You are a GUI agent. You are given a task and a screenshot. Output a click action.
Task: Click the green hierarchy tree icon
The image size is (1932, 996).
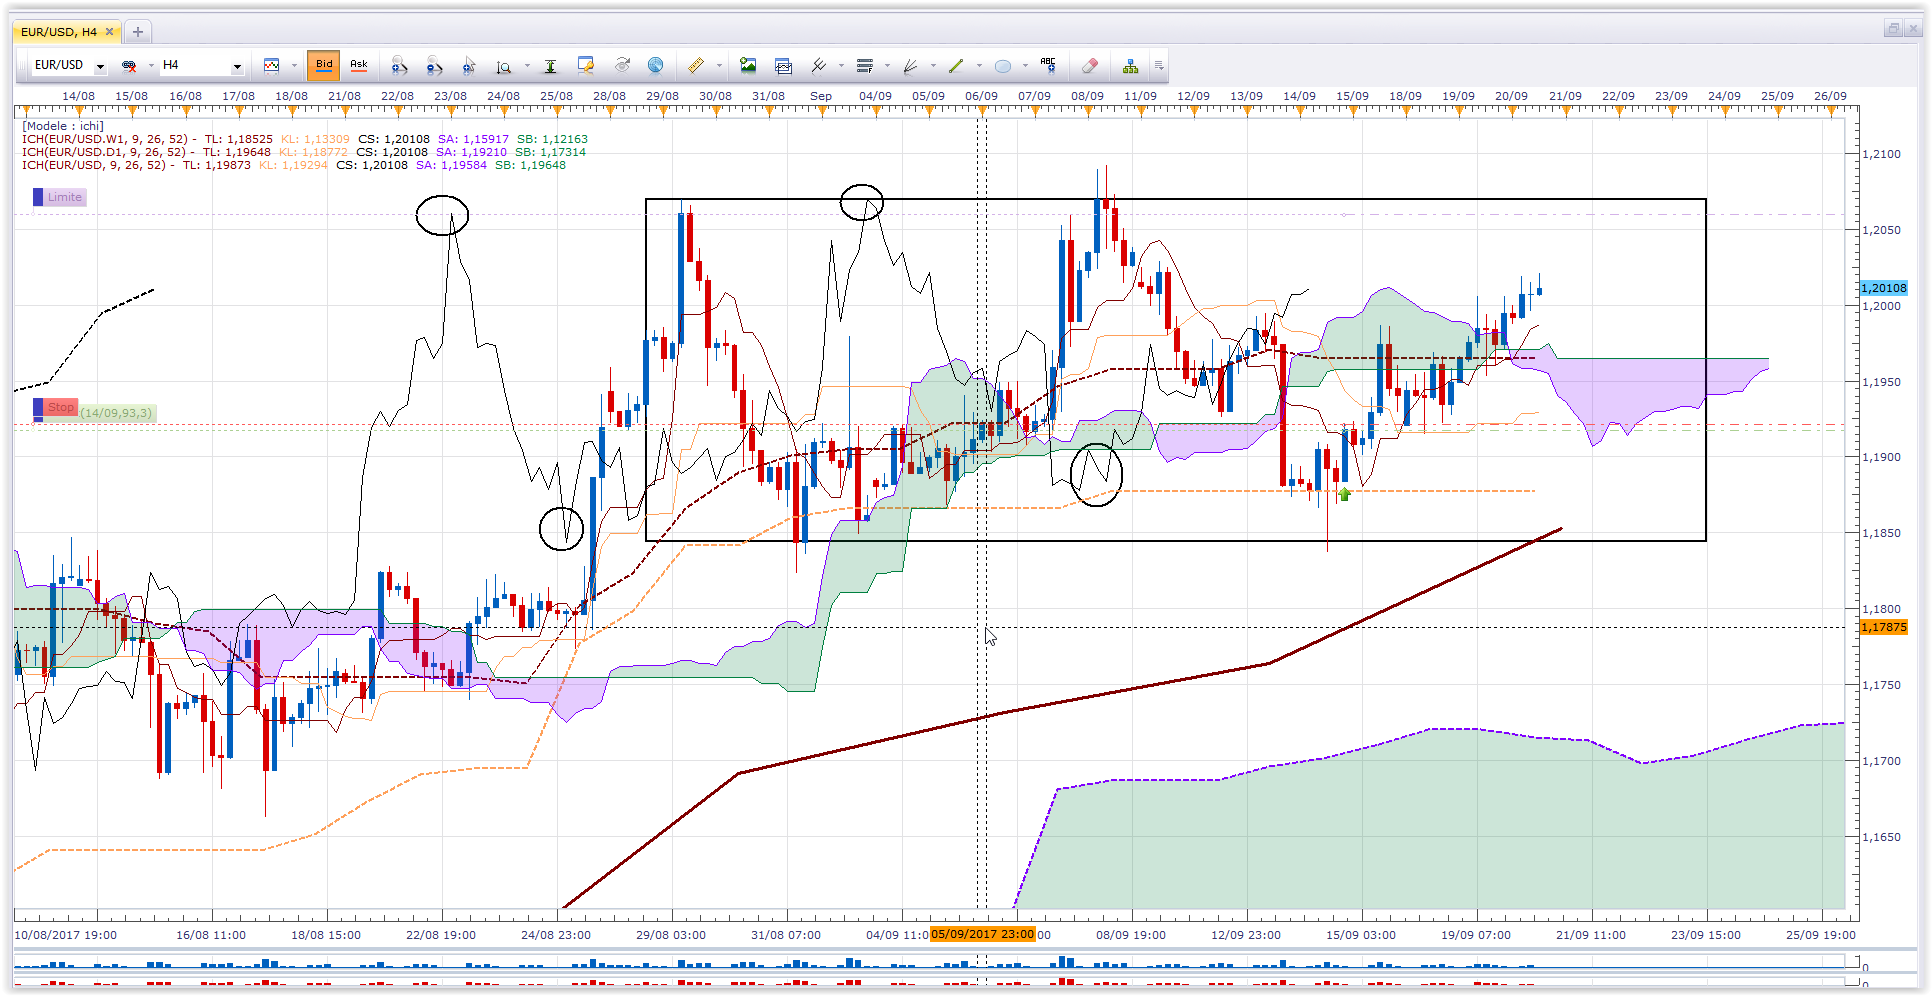click(1130, 66)
